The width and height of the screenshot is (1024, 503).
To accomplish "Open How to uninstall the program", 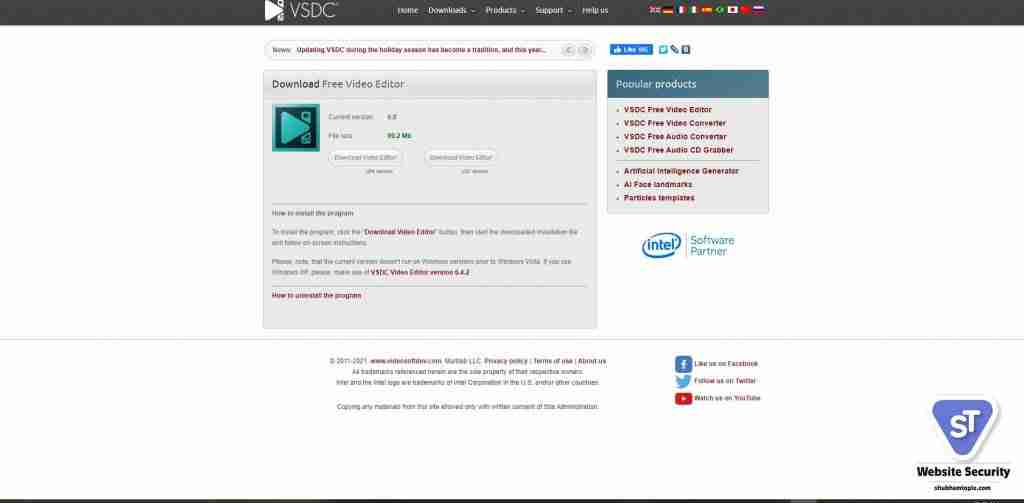I will pos(316,295).
